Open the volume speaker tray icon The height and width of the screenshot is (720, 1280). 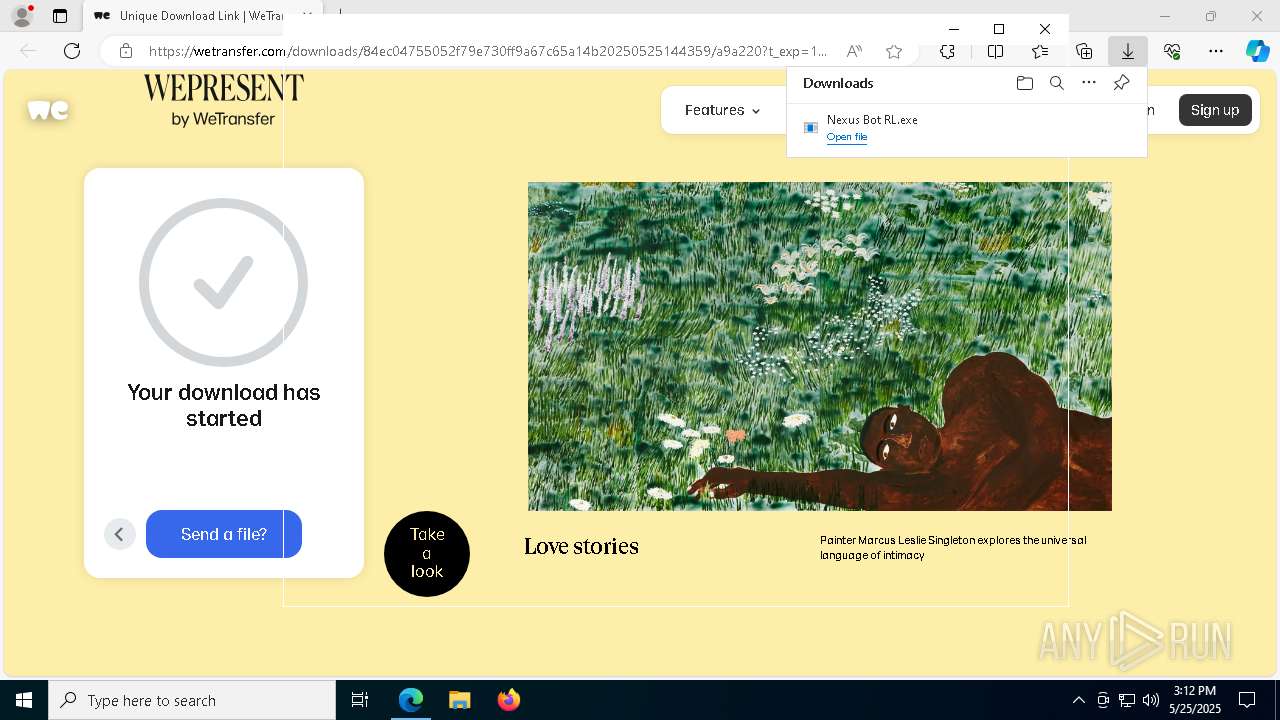coord(1150,700)
